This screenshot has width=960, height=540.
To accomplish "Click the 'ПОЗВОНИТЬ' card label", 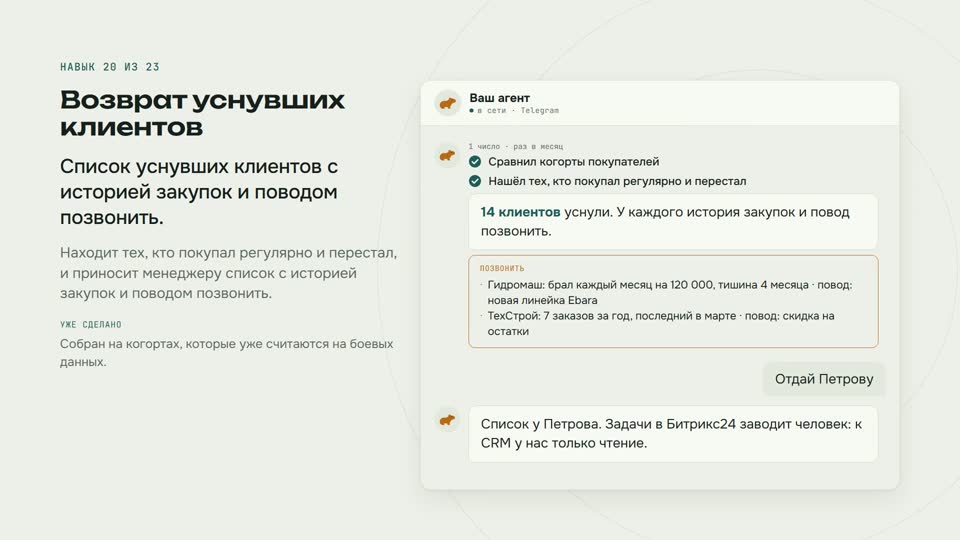I will (x=502, y=268).
